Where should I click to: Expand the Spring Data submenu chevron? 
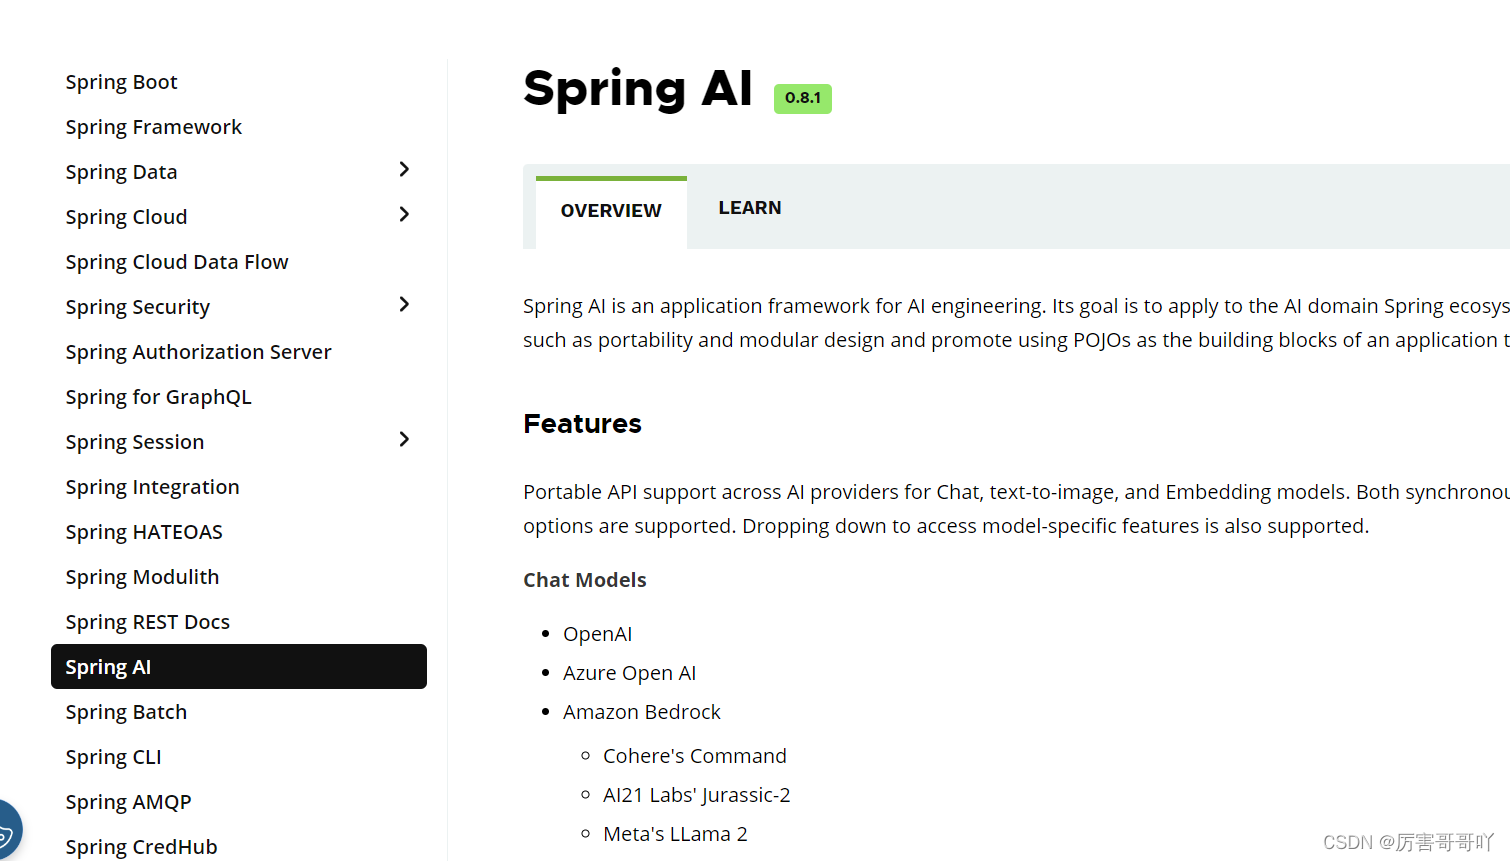pyautogui.click(x=404, y=170)
